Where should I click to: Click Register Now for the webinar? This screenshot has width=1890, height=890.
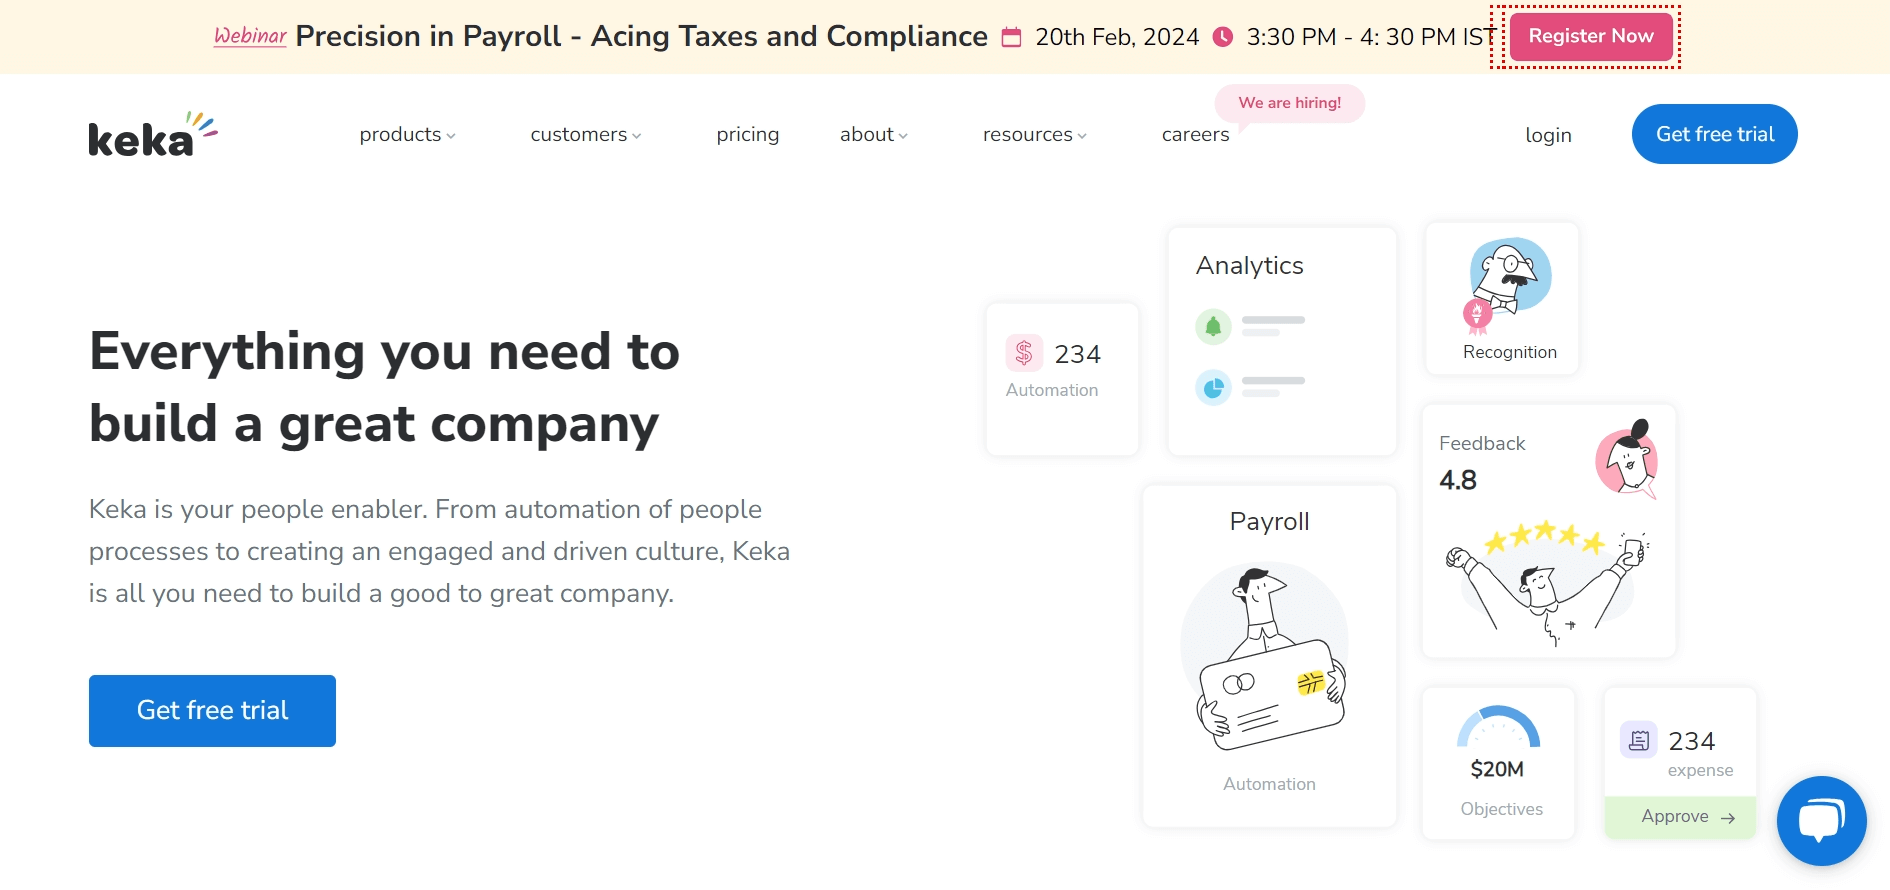pyautogui.click(x=1591, y=36)
